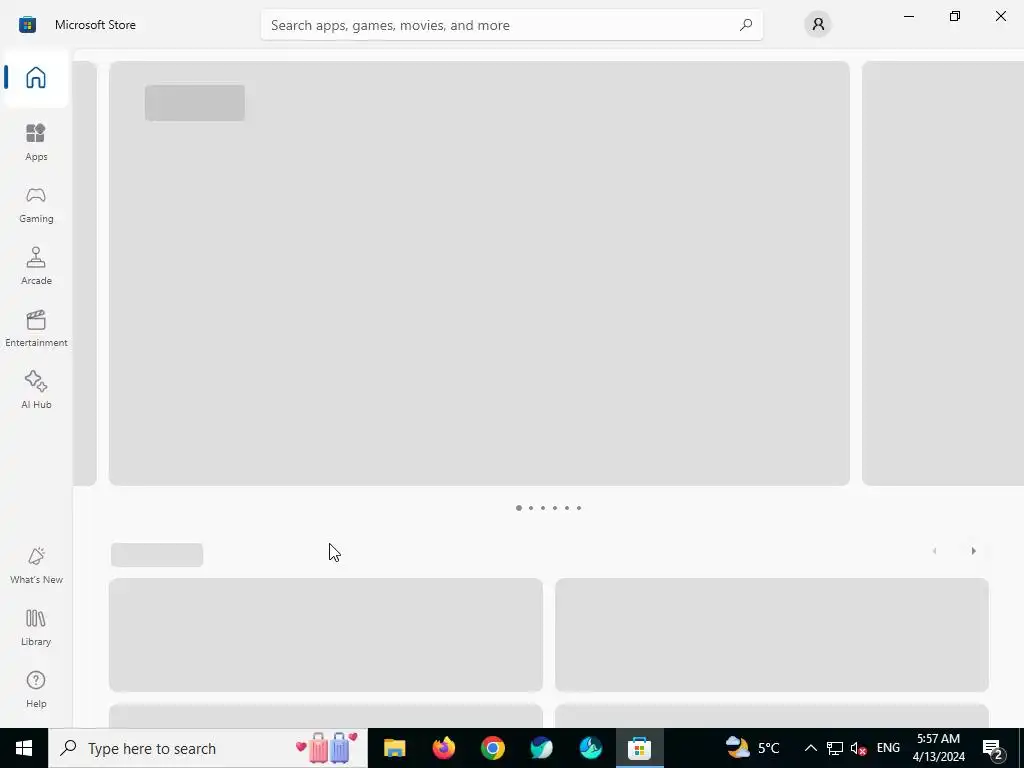Select the first carousel page dot
The width and height of the screenshot is (1024, 768).
tap(519, 507)
